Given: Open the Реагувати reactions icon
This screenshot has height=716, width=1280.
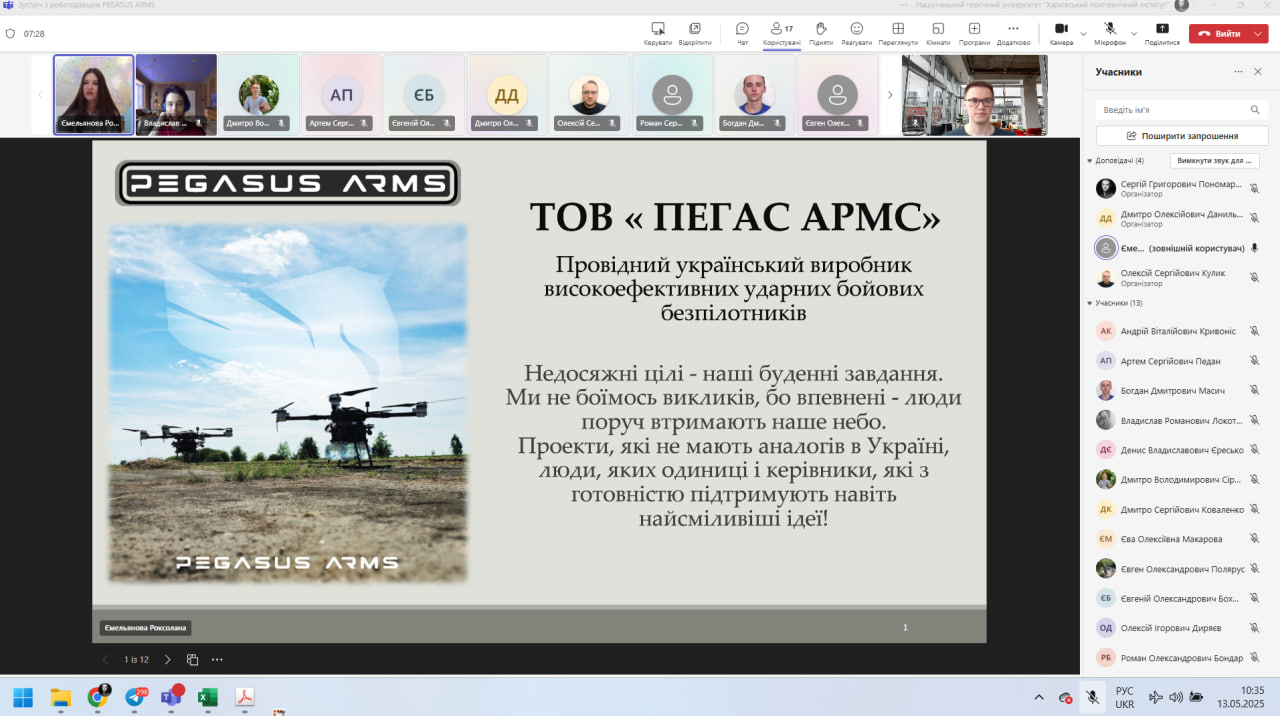Looking at the screenshot, I should click(x=856, y=32).
